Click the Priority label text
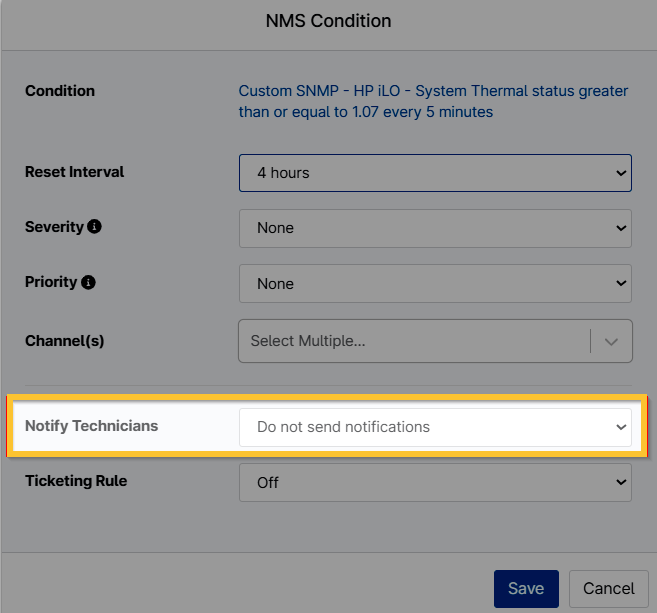 point(51,282)
